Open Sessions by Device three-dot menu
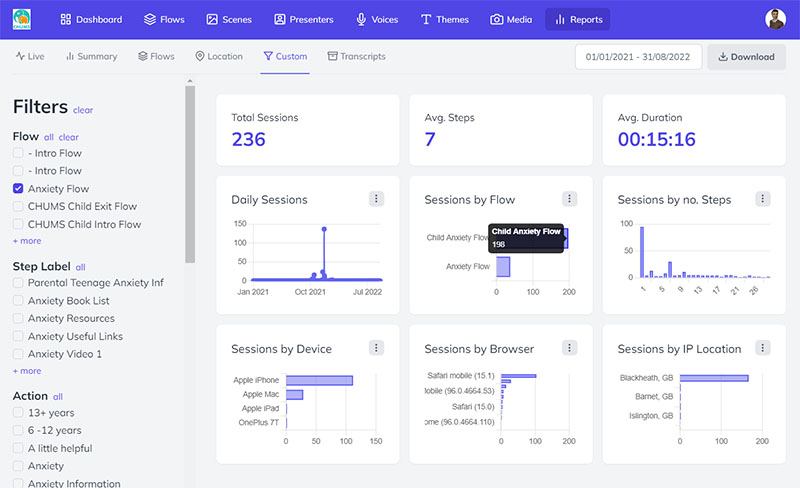 click(x=376, y=348)
